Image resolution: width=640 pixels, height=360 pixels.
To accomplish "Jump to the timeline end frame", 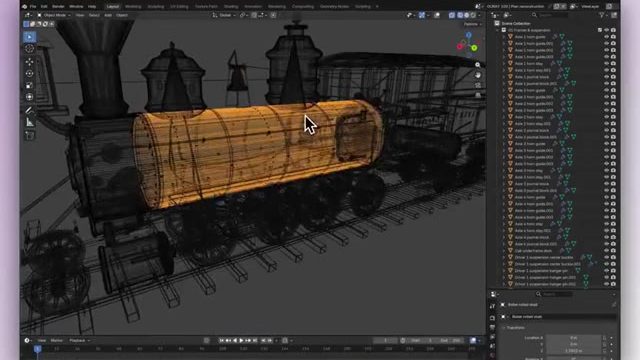I will (255, 340).
